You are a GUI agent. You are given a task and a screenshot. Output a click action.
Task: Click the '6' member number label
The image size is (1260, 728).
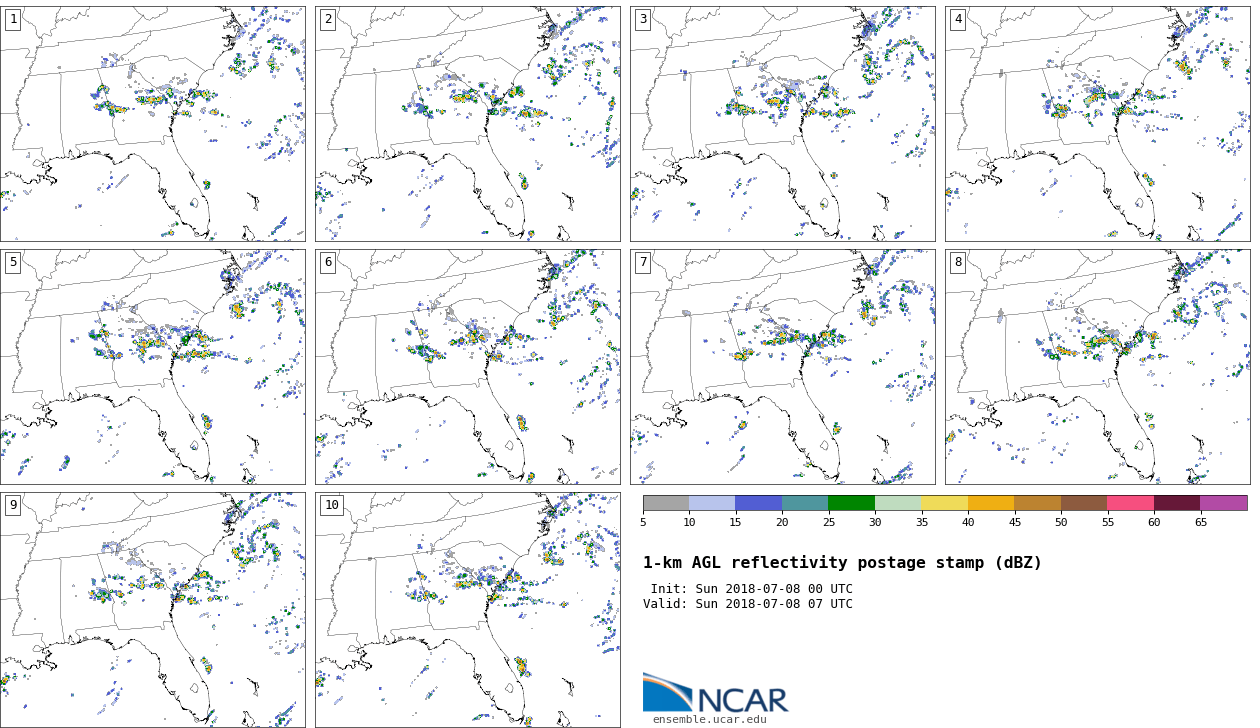coord(328,263)
